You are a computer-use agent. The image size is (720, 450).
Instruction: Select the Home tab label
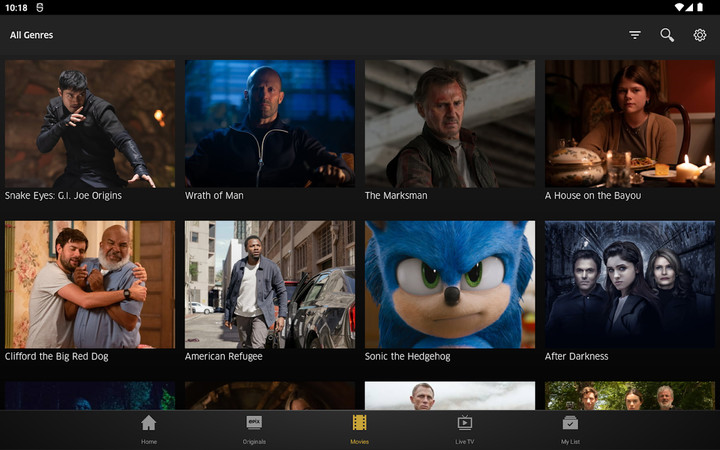pos(148,442)
